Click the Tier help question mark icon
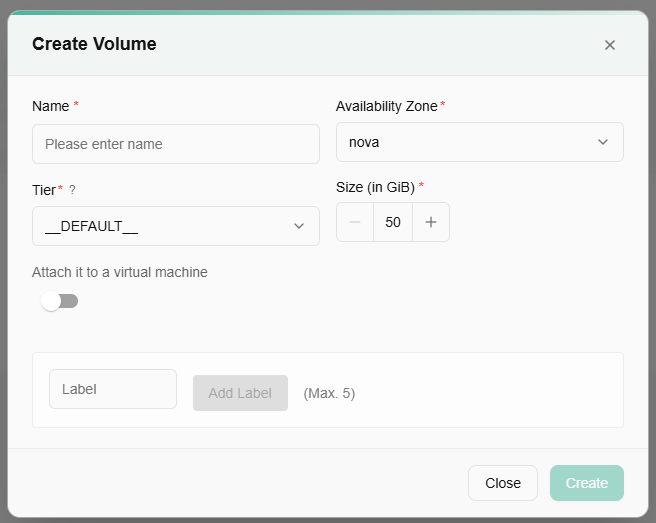656x523 pixels. pos(72,190)
